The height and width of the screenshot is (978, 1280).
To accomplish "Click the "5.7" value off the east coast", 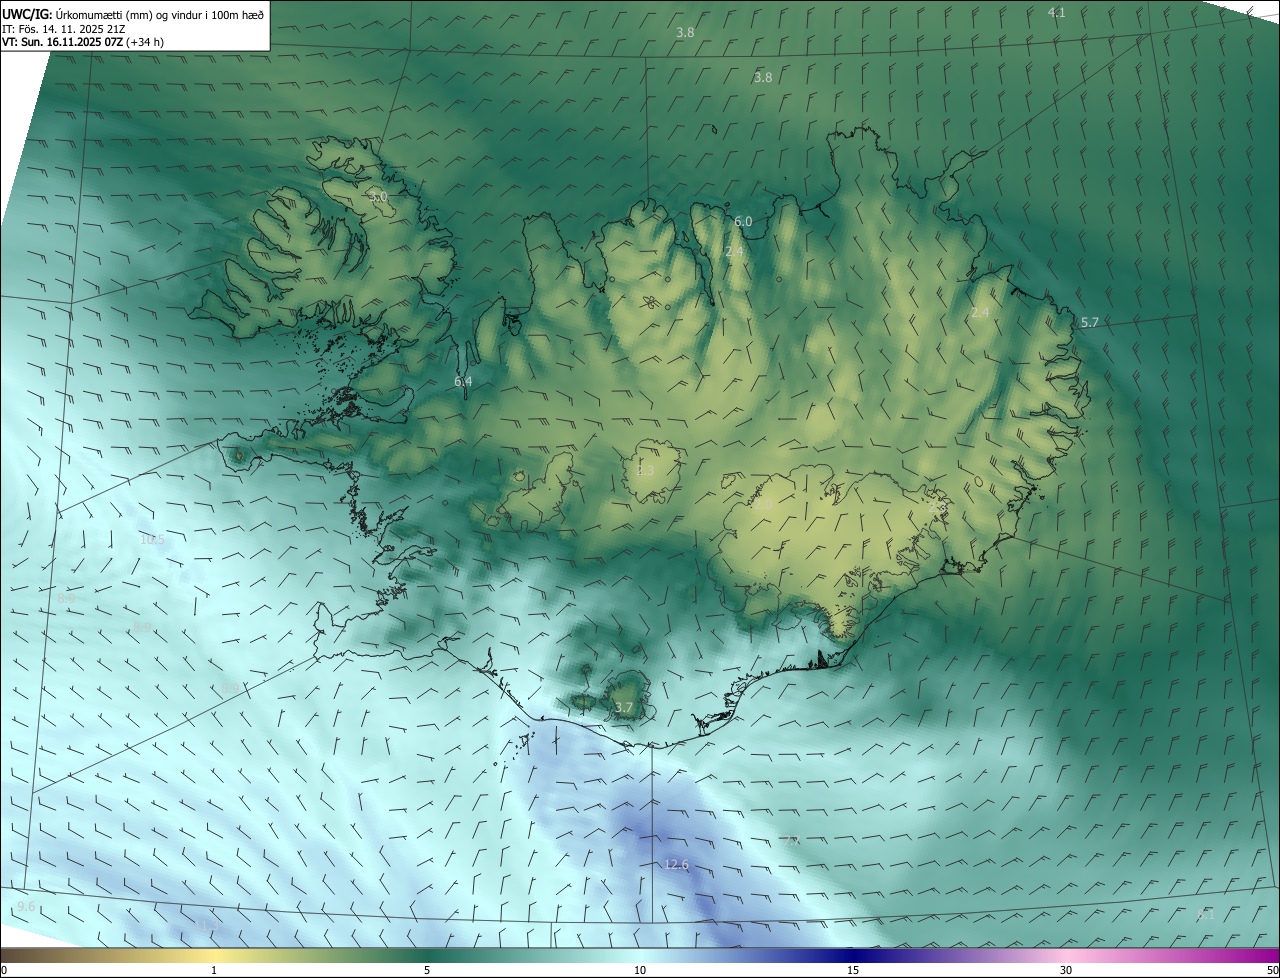I will click(1090, 322).
